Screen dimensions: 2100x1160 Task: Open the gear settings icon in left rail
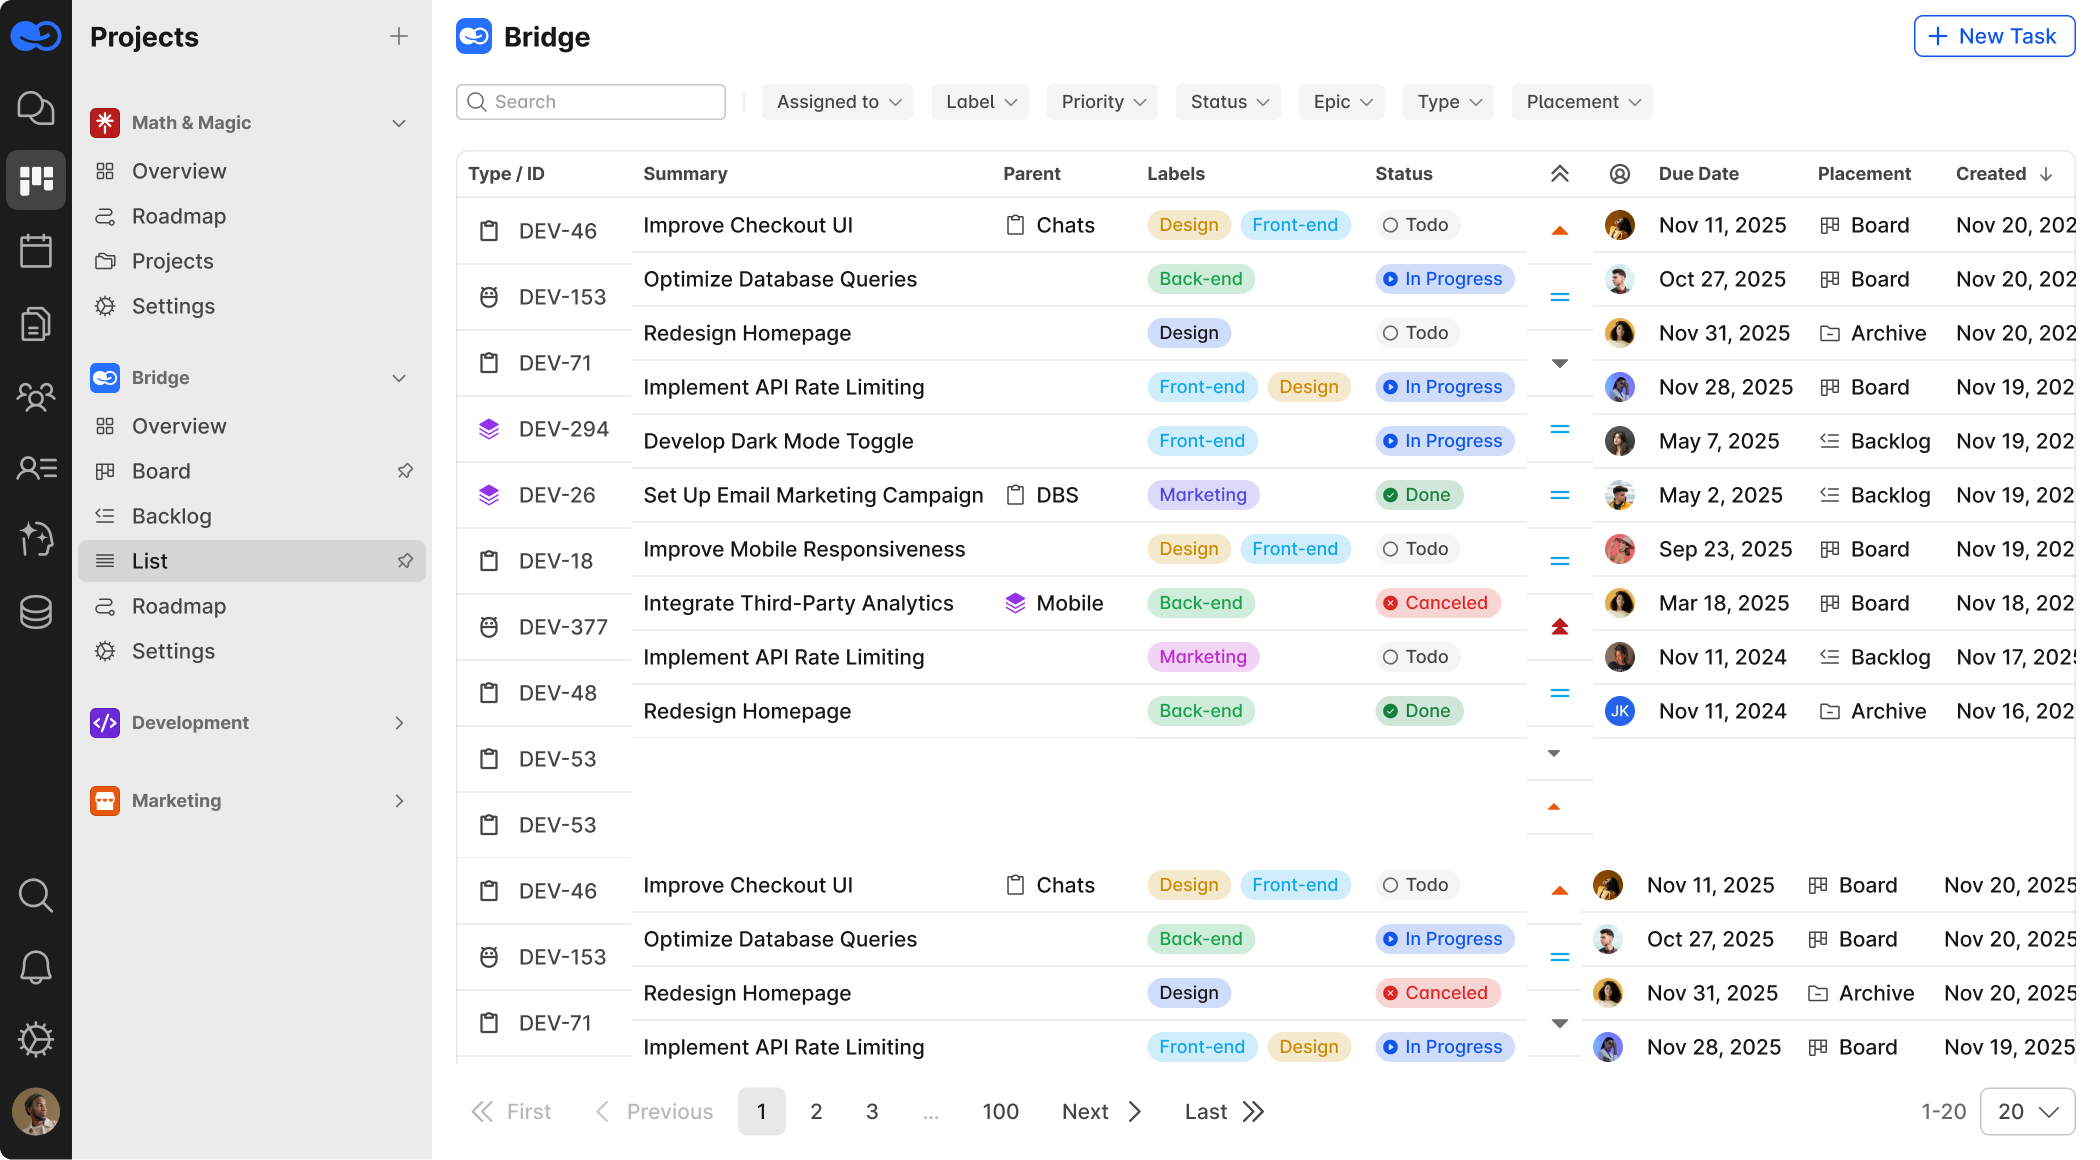36,1039
